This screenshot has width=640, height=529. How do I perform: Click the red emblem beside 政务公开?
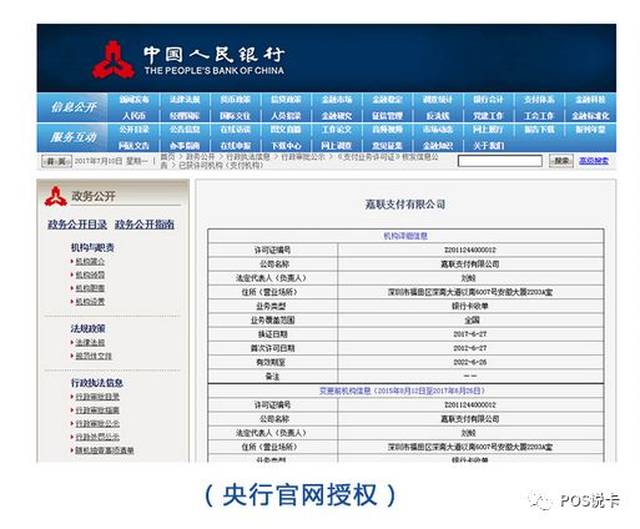[56, 196]
